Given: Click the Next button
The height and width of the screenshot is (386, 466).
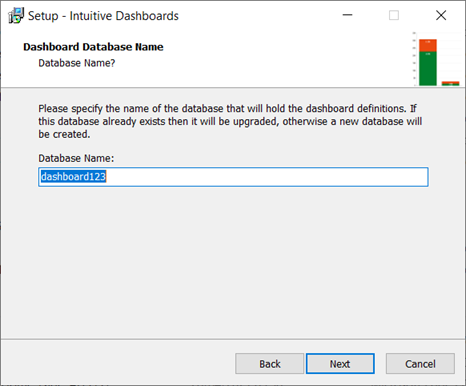Looking at the screenshot, I should click(340, 364).
